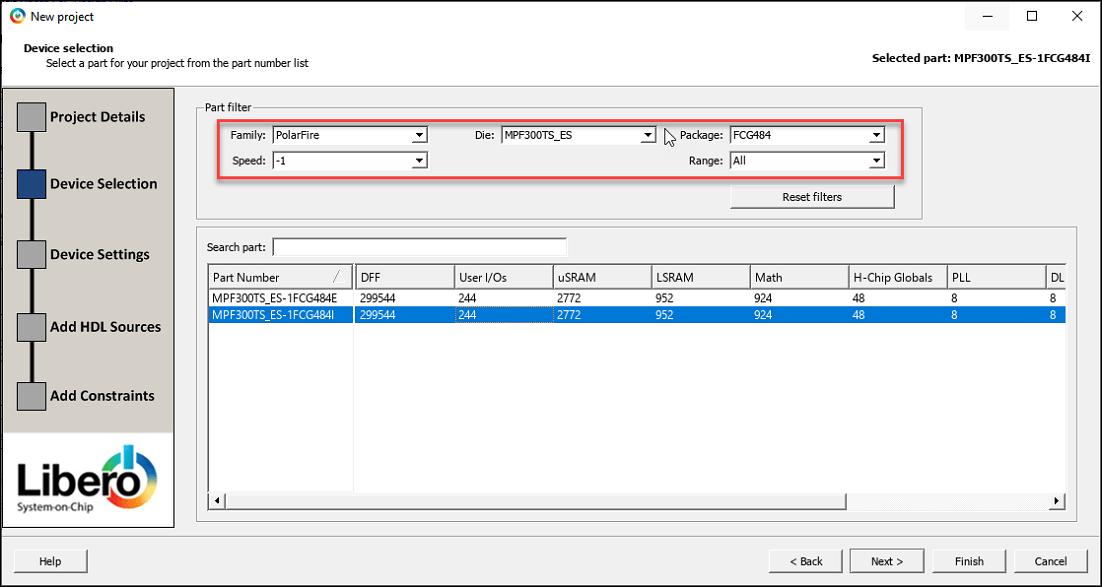Click the New project title bar icon
This screenshot has width=1102, height=587.
point(17,16)
